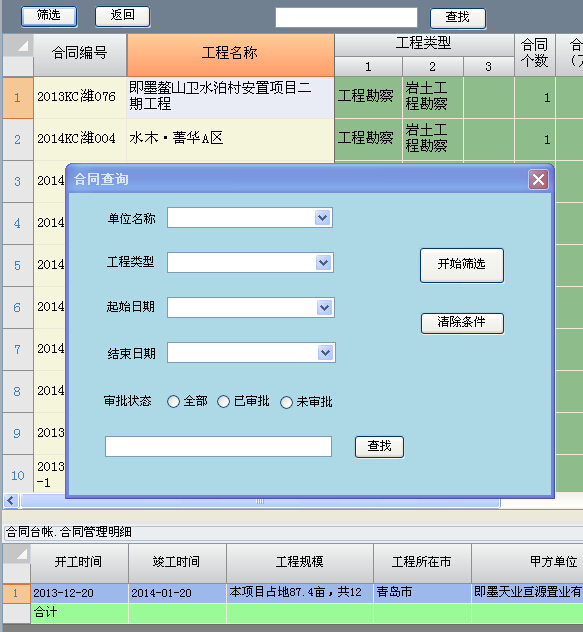This screenshot has height=632, width=583.
Task: Click the 起始日期 field
Action: click(251, 308)
